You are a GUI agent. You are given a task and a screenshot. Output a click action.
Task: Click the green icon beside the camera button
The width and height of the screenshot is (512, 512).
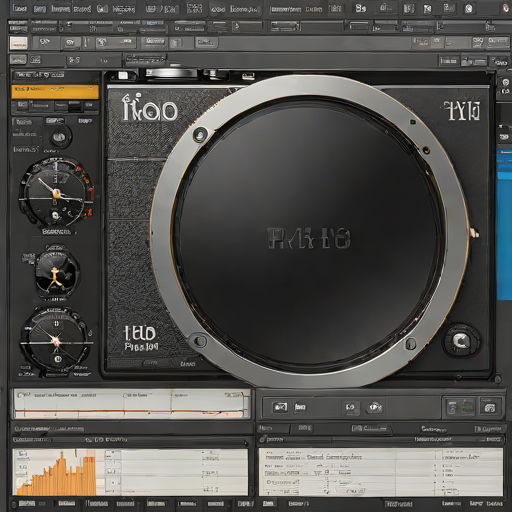(x=467, y=407)
